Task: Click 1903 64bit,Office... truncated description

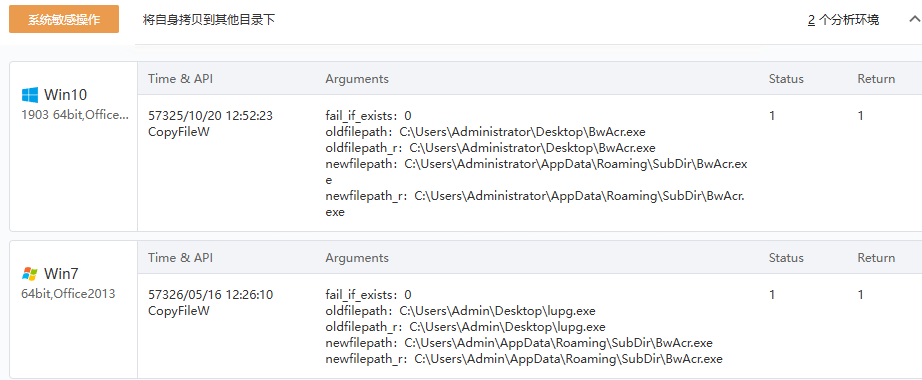Action: click(75, 115)
